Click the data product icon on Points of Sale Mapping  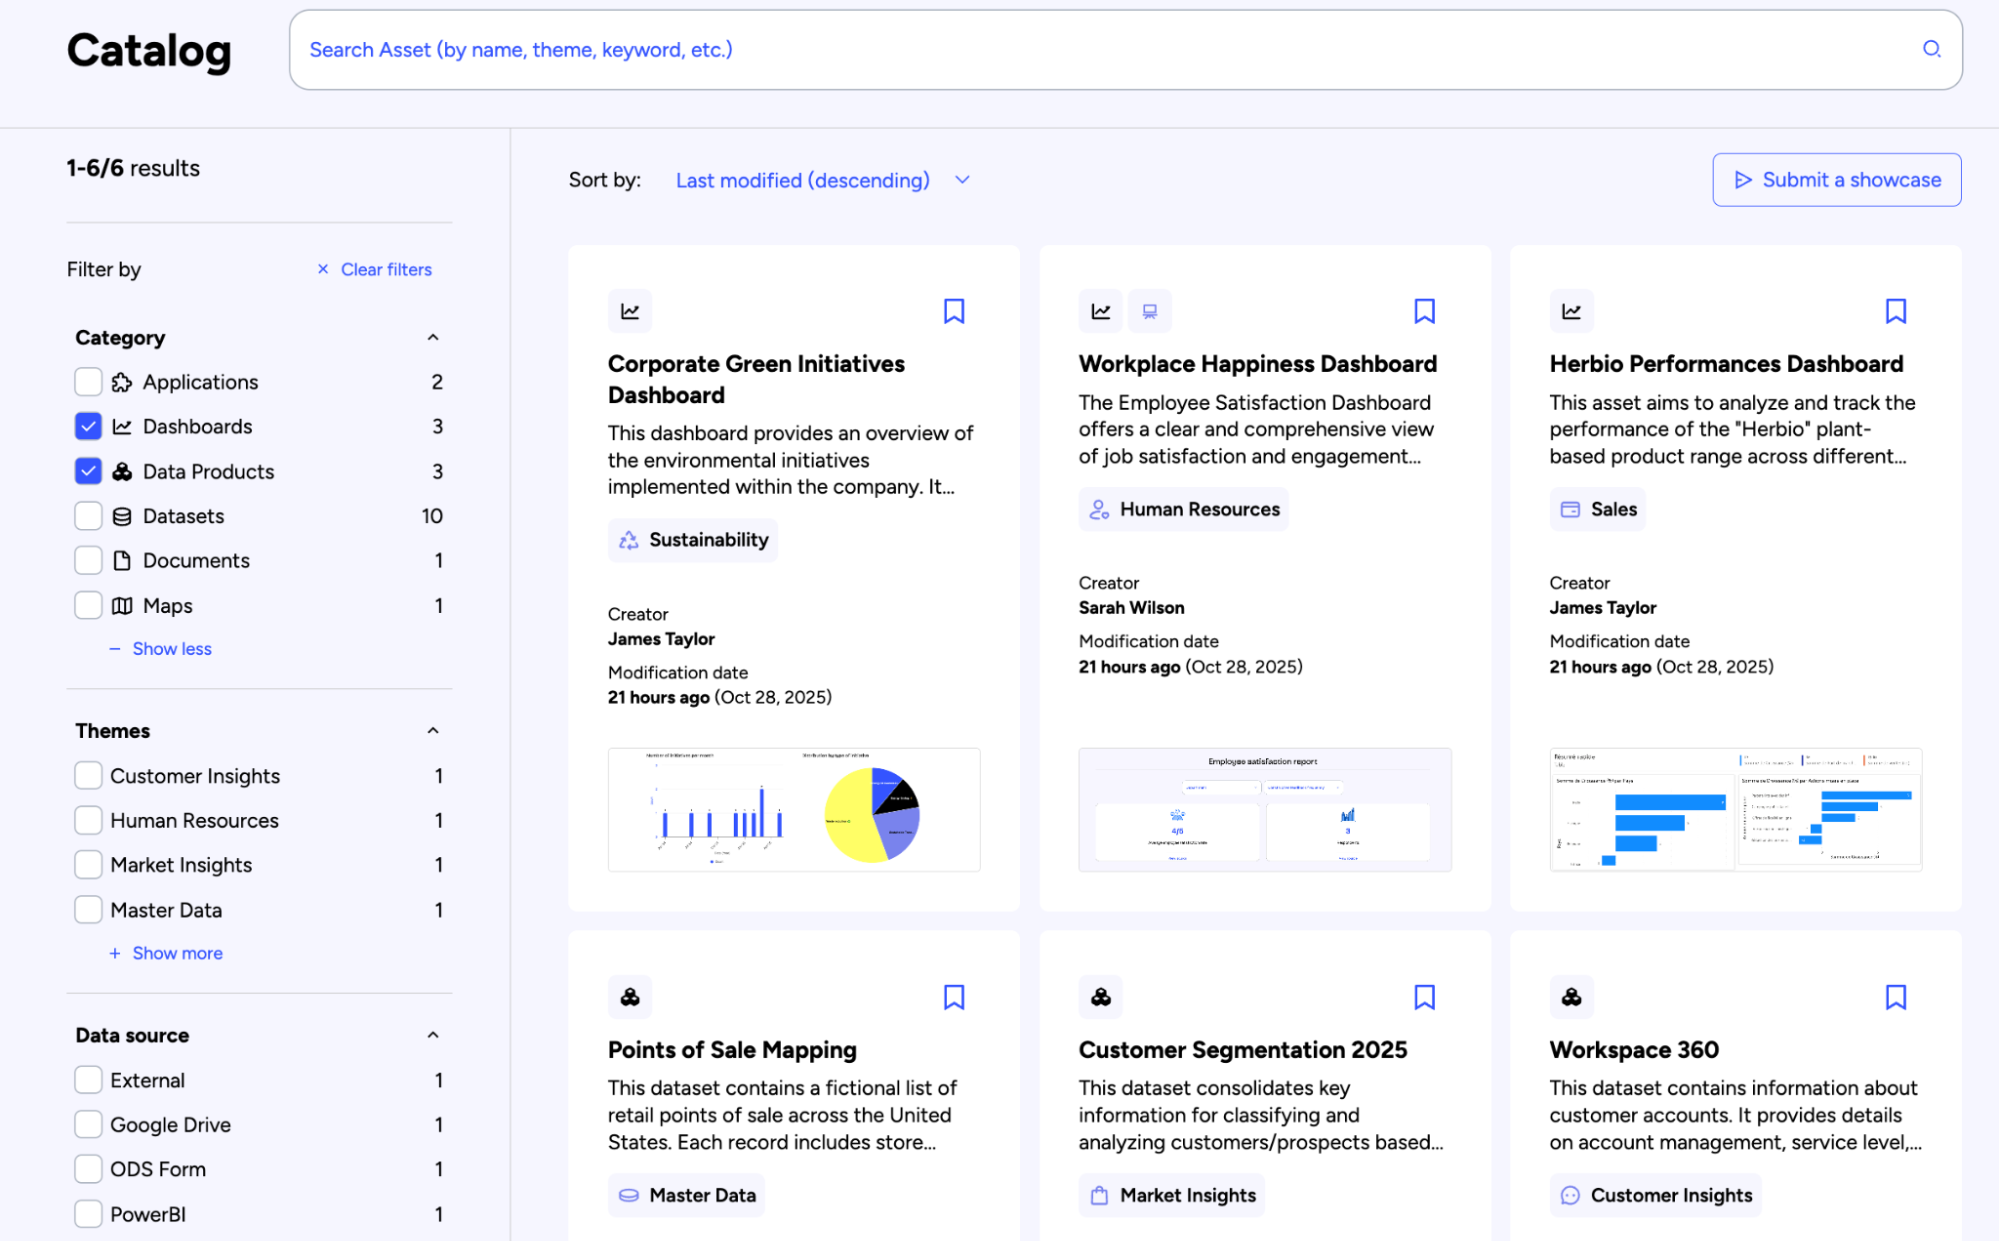(629, 997)
